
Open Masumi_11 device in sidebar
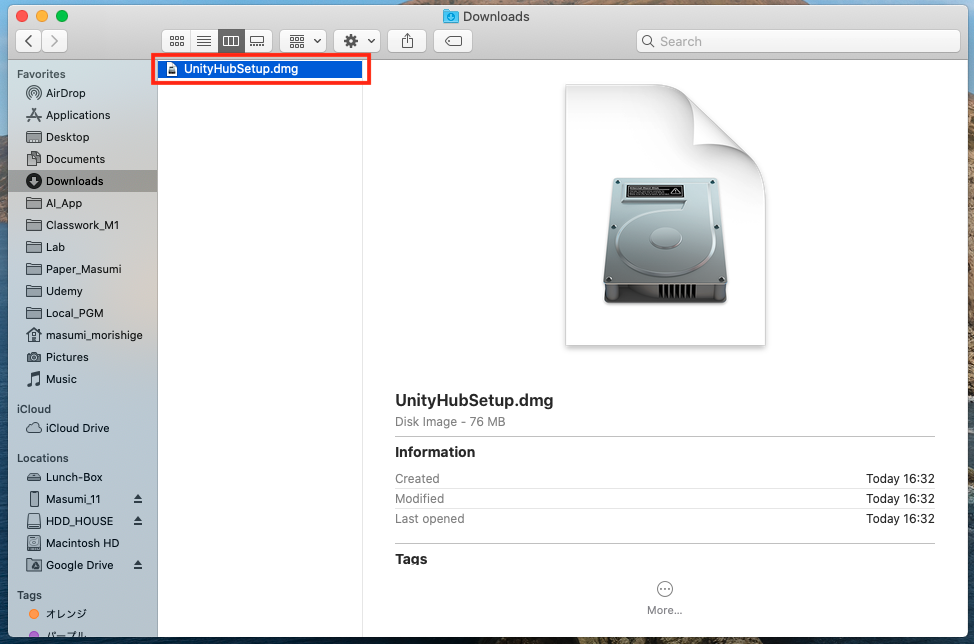[73, 499]
